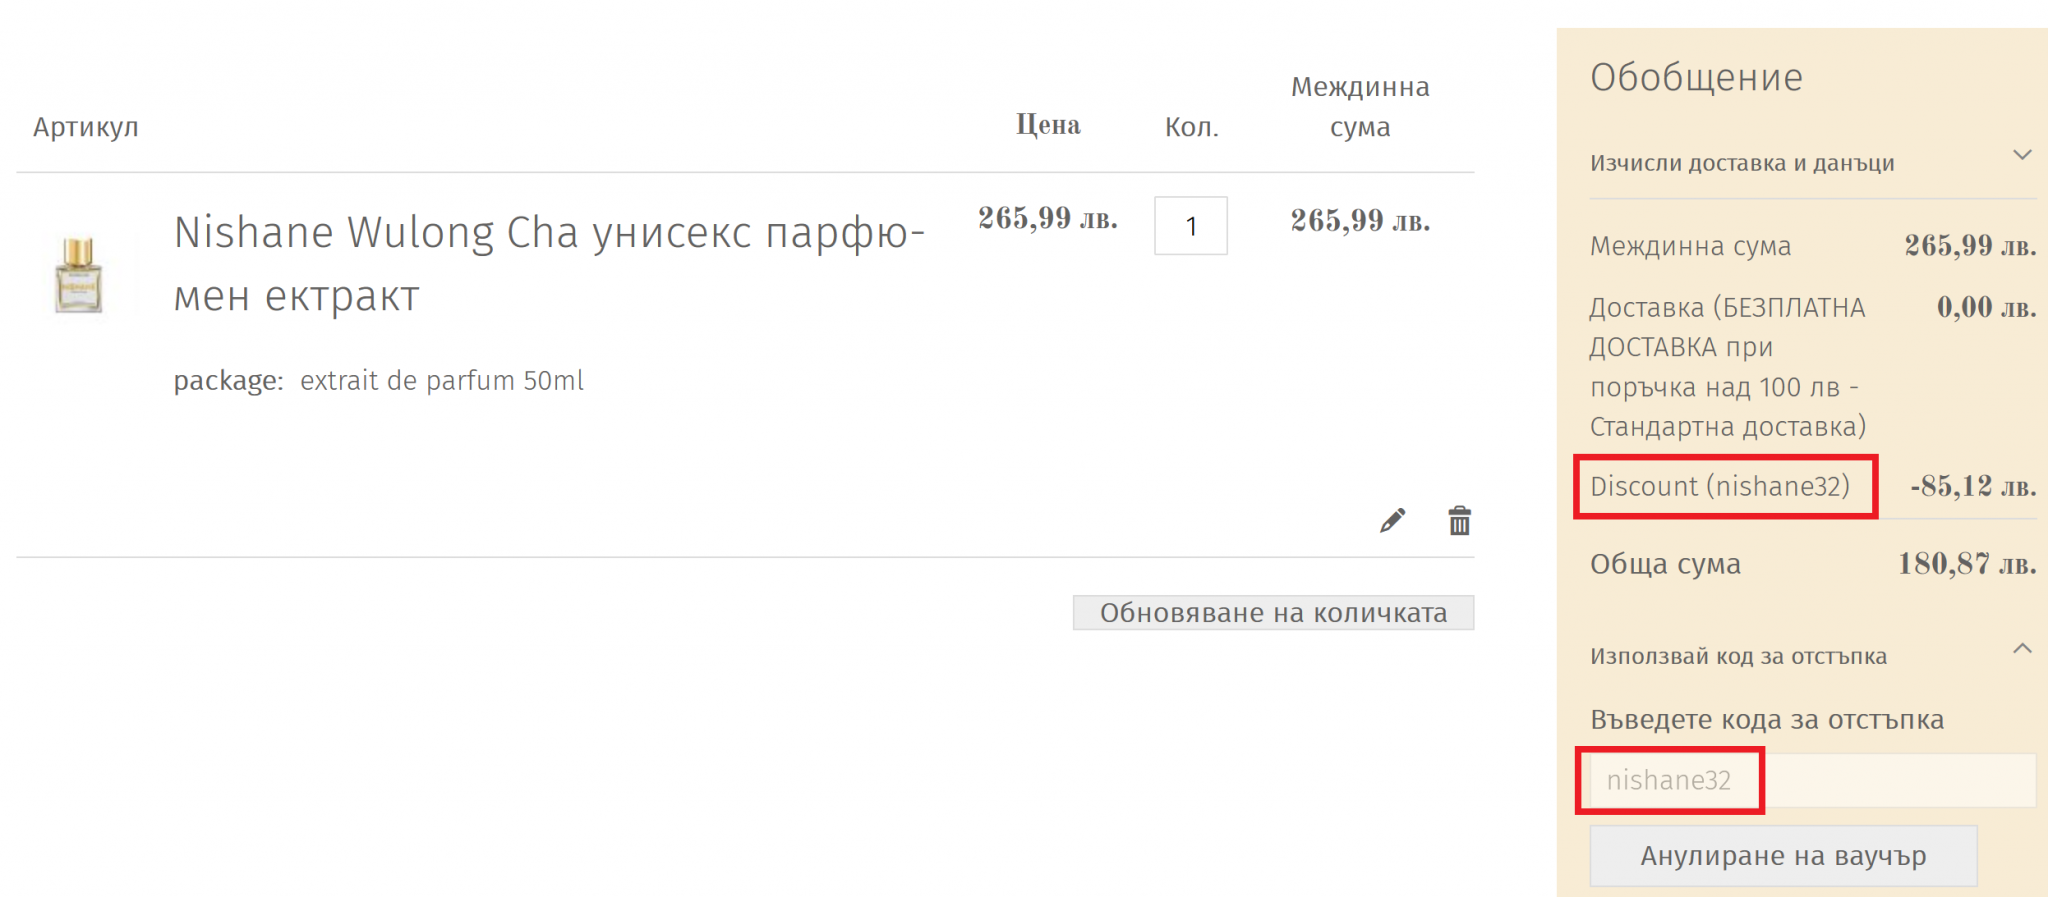Viewport: 2048px width, 897px height.
Task: Click the Обща сума total of 180,87 лв.
Action: click(x=1966, y=564)
